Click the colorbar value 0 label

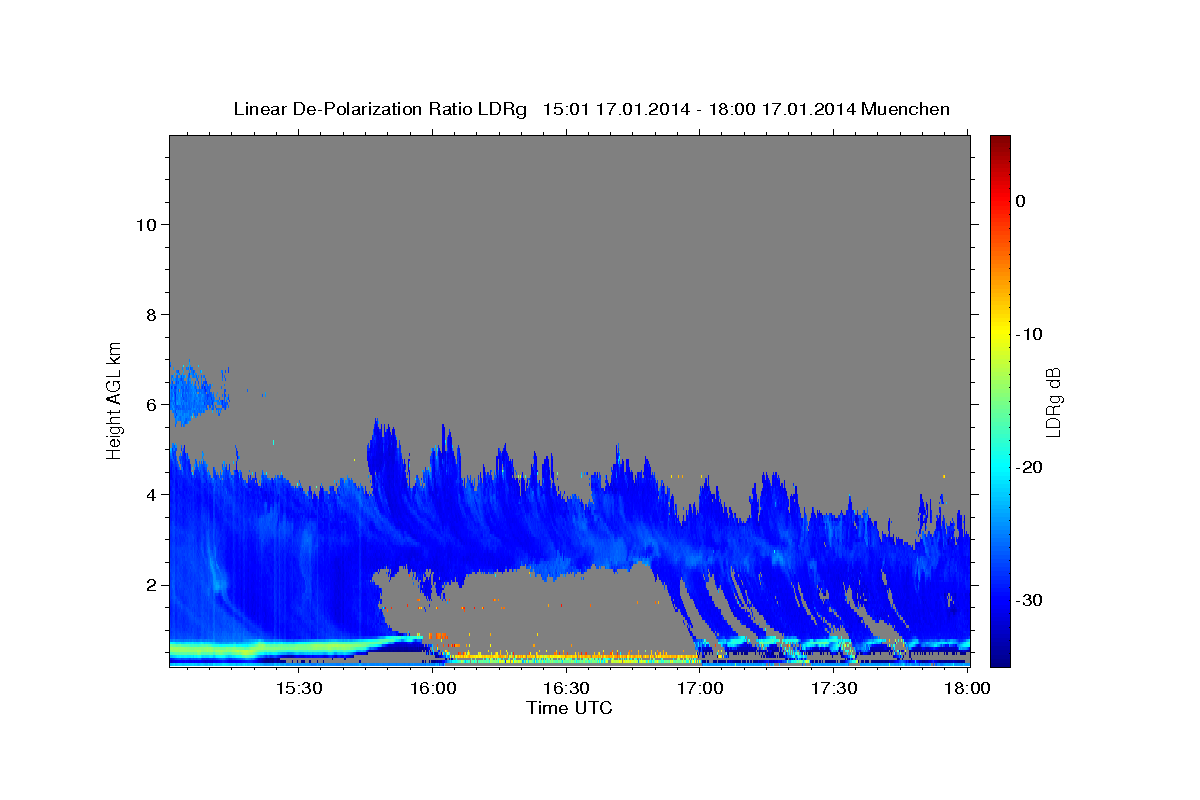[x=1021, y=201]
